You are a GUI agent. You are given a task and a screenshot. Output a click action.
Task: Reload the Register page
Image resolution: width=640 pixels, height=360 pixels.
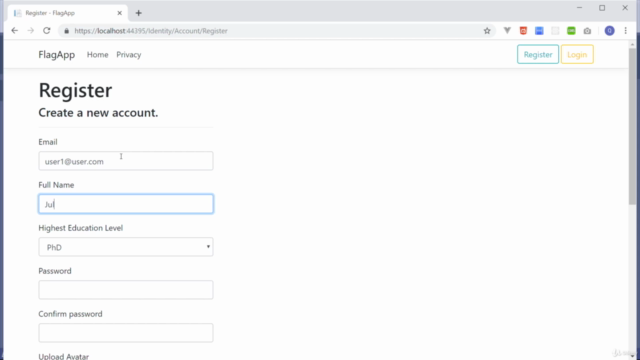pyautogui.click(x=47, y=31)
